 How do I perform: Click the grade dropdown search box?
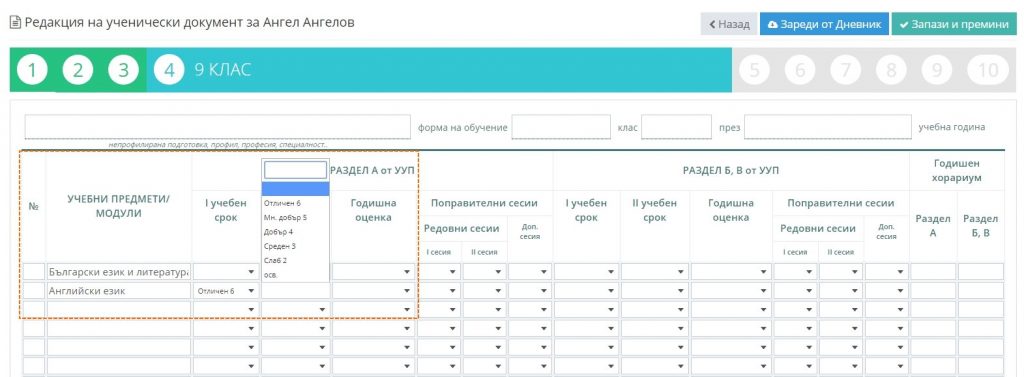click(x=295, y=171)
